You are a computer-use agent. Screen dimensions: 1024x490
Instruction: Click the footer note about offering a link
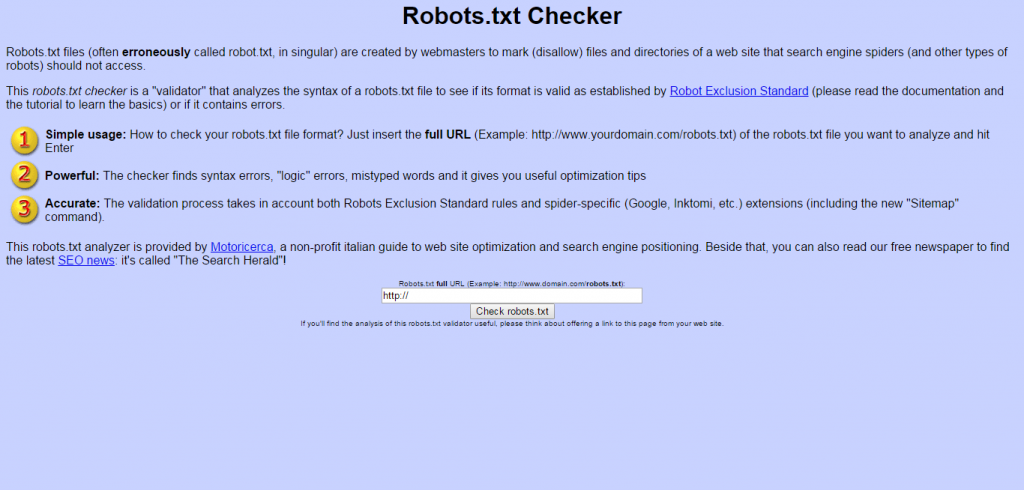[511, 324]
